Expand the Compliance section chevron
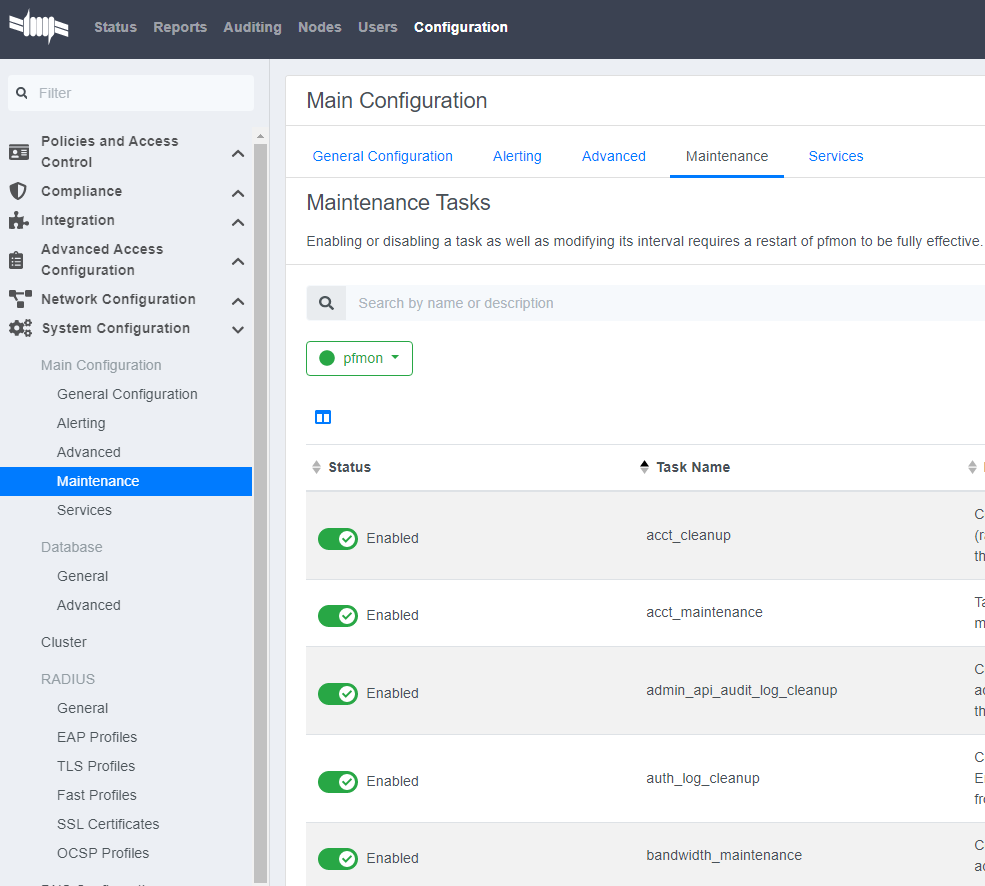This screenshot has width=985, height=886. coord(238,192)
